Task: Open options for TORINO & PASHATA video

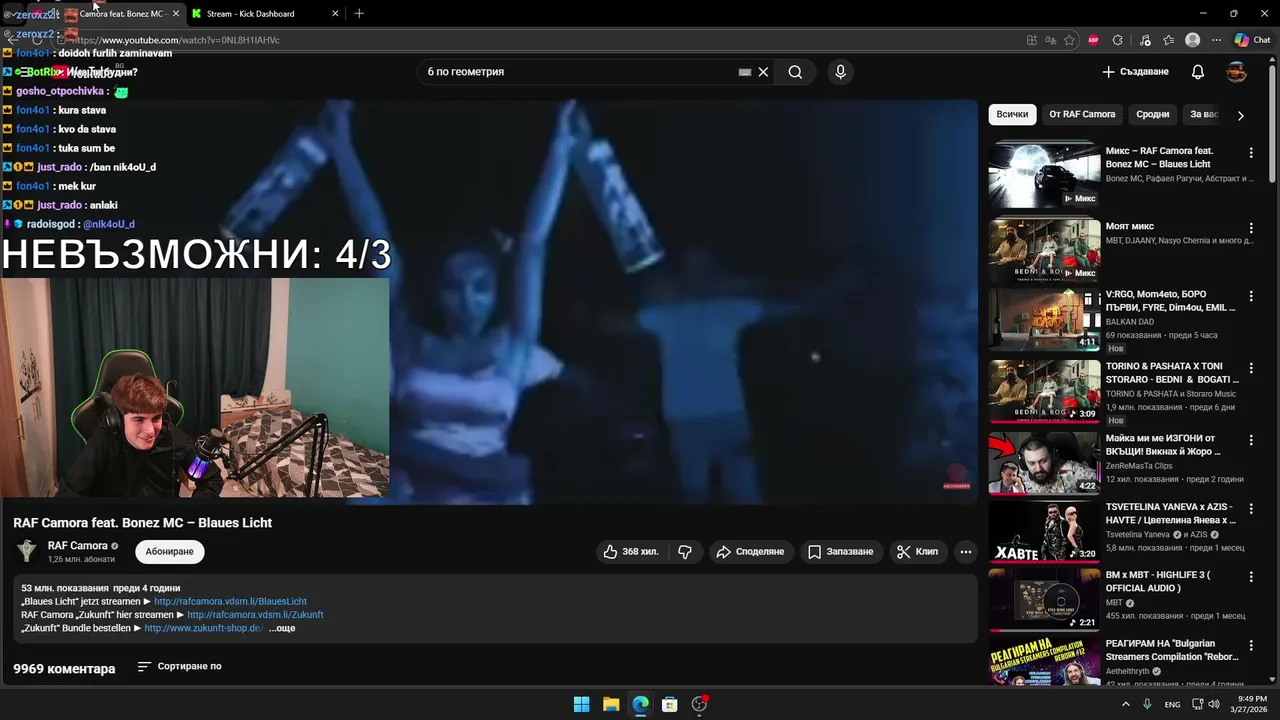Action: pos(1251,369)
